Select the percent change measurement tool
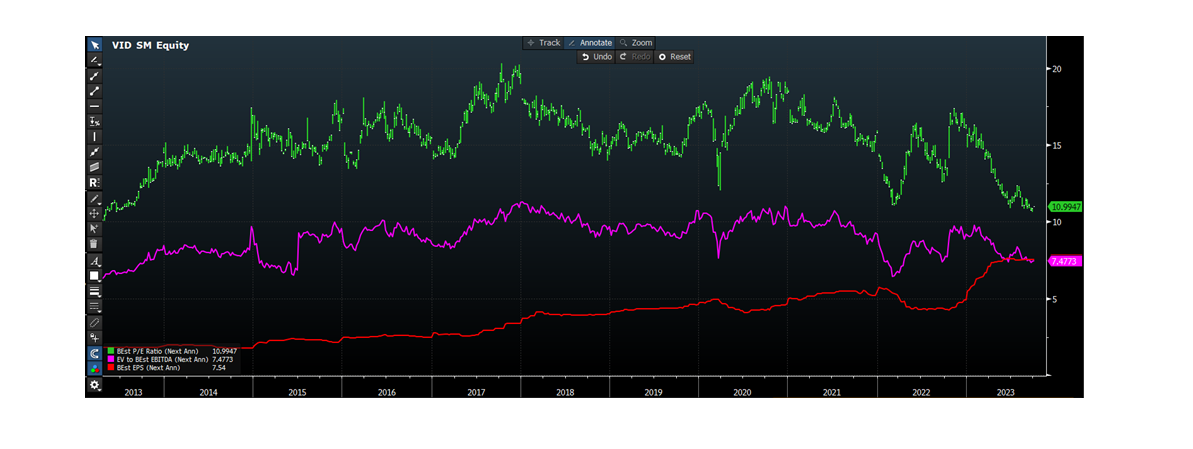Screen dimensions: 1193x449 (95, 120)
